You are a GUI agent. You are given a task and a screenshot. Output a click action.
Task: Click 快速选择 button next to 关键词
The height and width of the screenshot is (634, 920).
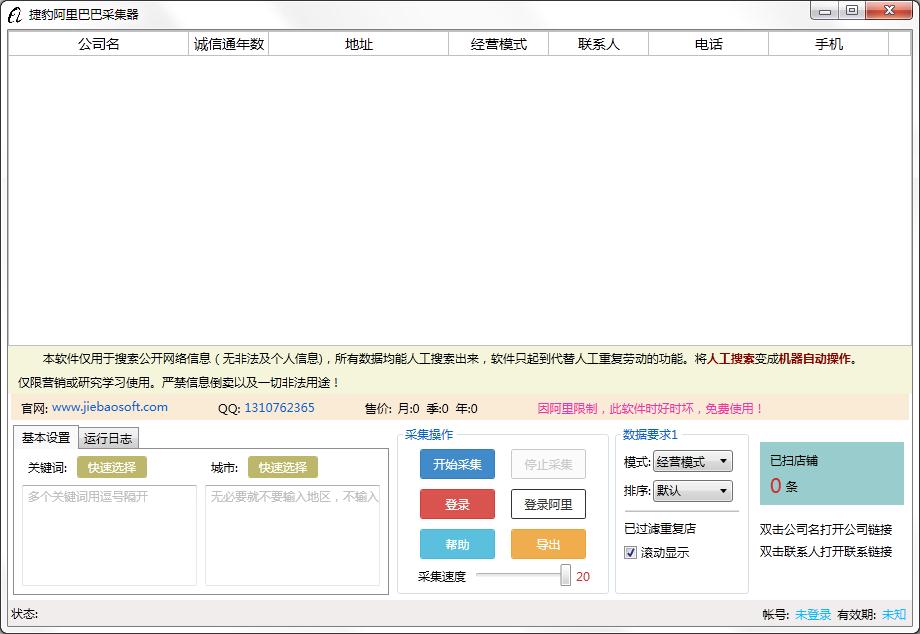tap(112, 467)
